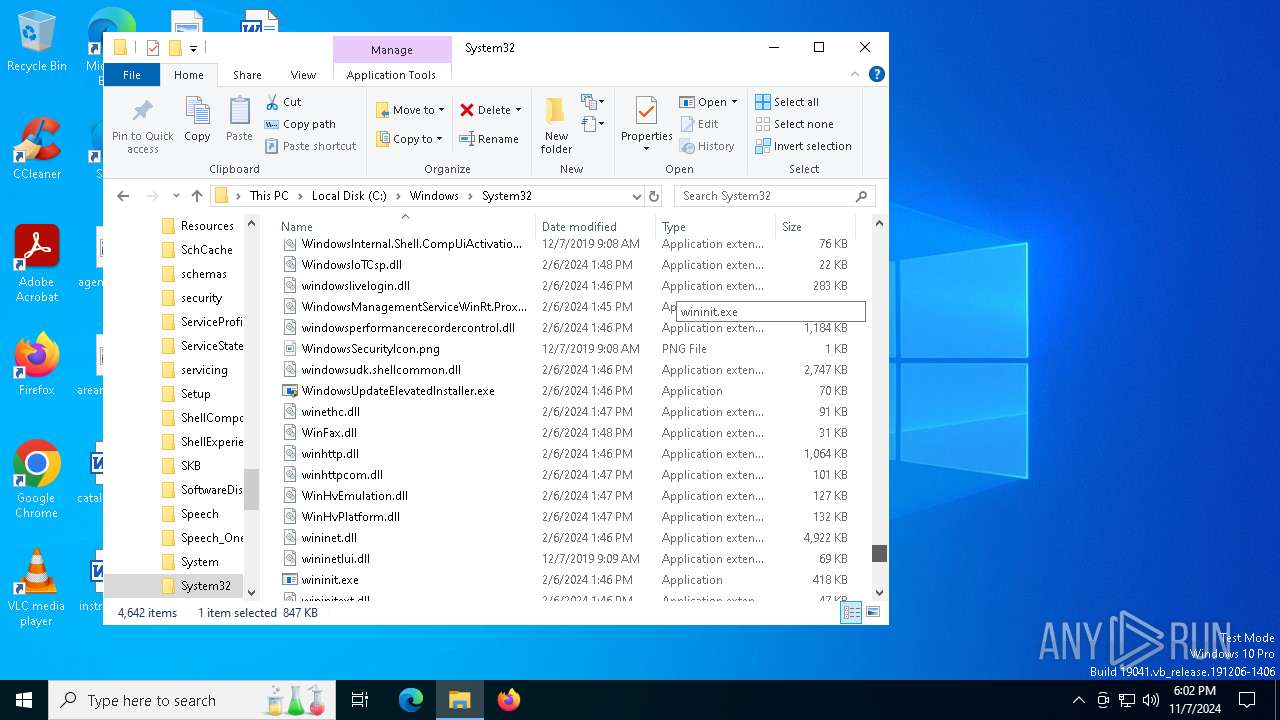The width and height of the screenshot is (1280, 720).
Task: Switch to Details view layout icon
Action: (x=851, y=613)
